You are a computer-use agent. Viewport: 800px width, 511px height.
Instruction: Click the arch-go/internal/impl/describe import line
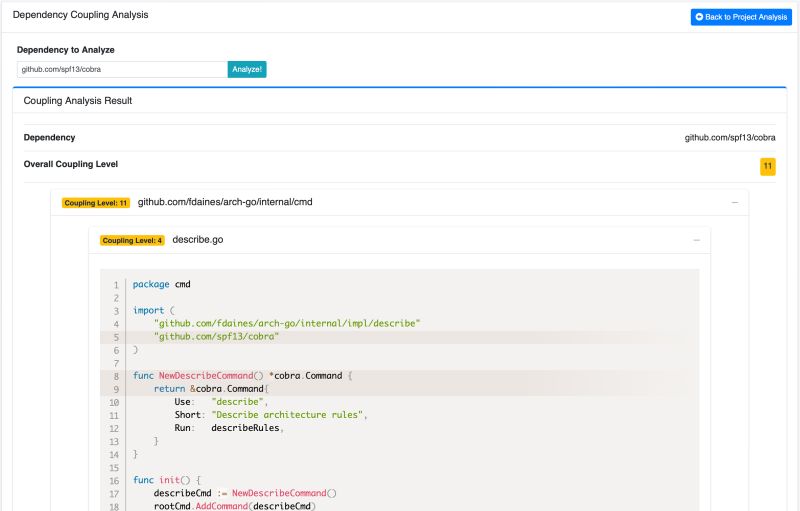coord(287,323)
